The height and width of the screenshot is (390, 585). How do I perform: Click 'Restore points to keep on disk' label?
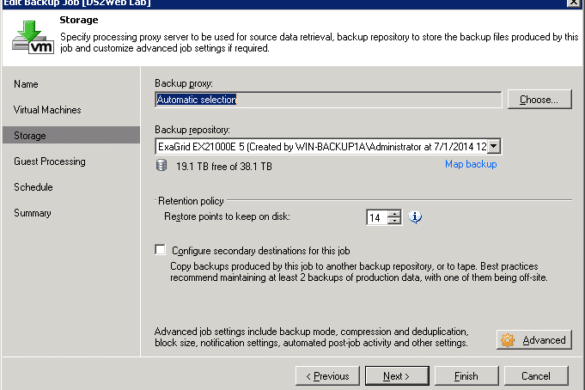[227, 216]
